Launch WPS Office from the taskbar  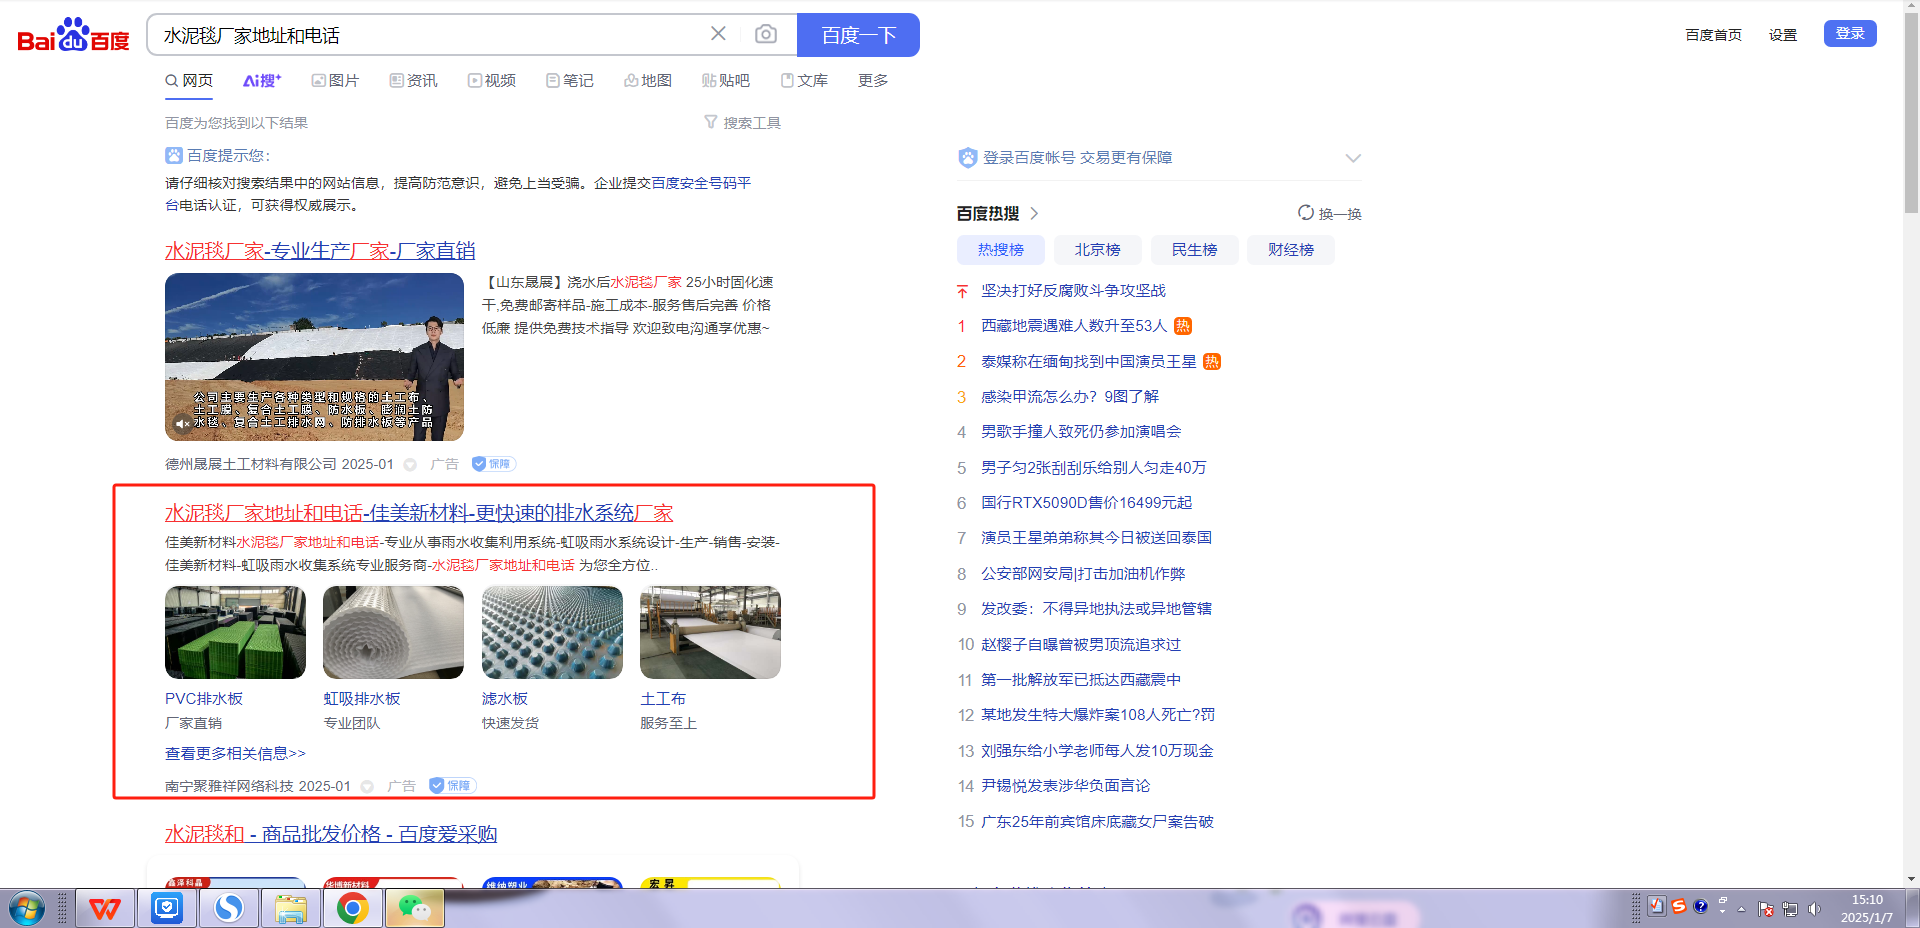click(x=105, y=908)
